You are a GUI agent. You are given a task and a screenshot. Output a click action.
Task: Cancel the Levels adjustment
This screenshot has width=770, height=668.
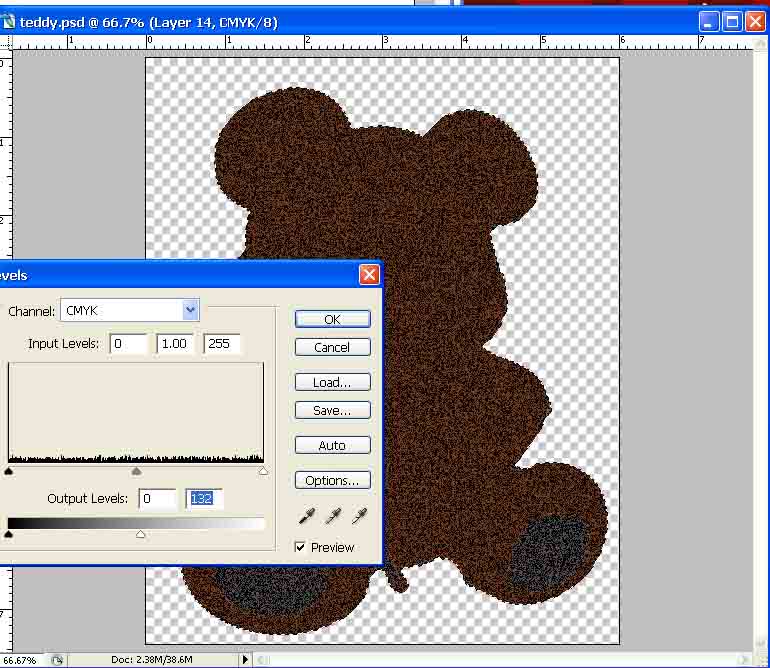click(x=332, y=347)
